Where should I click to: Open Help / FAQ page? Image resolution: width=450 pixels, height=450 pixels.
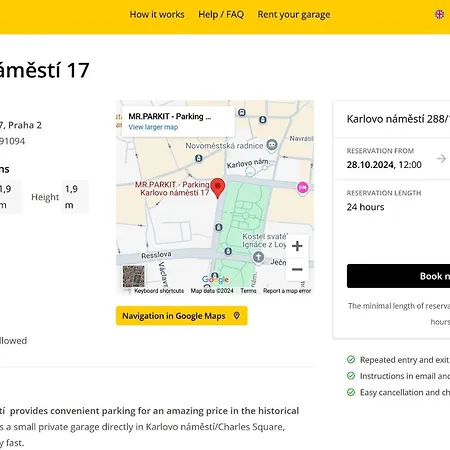coord(221,15)
